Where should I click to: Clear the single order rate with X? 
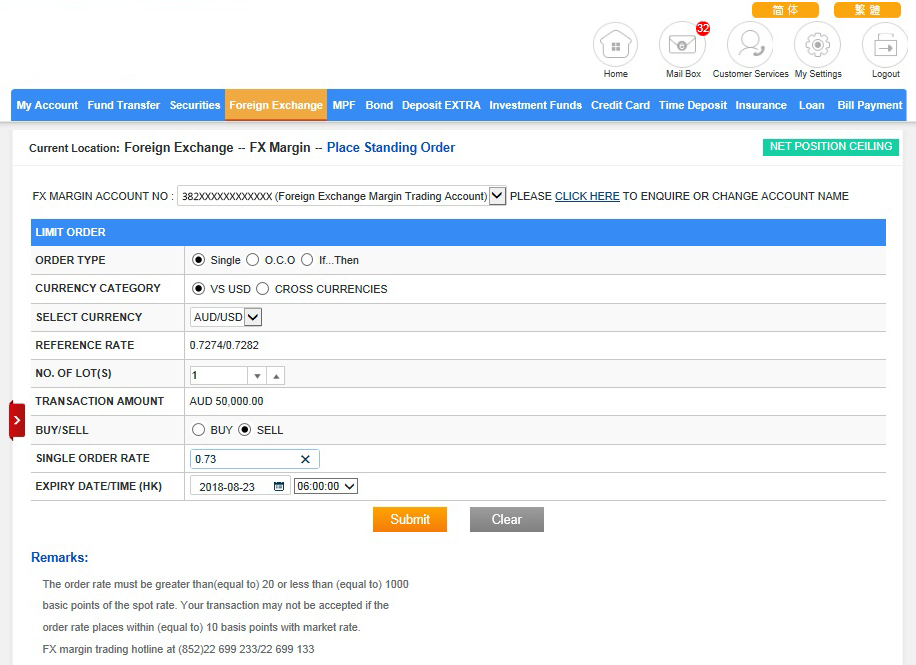tap(305, 459)
